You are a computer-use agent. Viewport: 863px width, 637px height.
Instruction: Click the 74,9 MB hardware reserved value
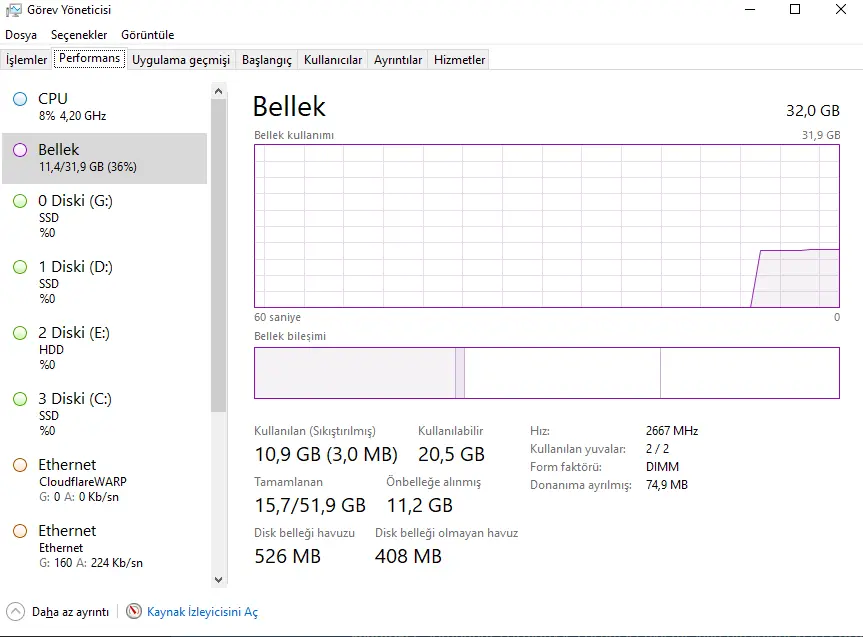(667, 485)
